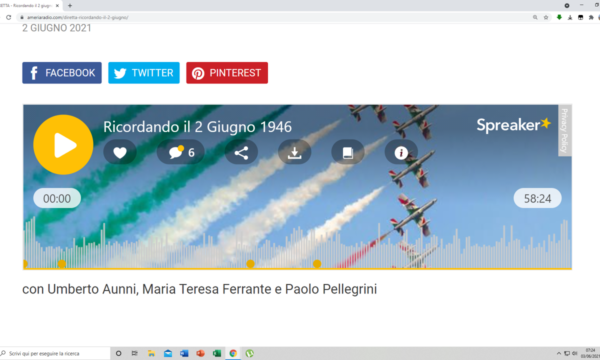Image resolution: width=600 pixels, height=360 pixels.
Task: Open the browser extensions puzzle icon
Action: click(591, 17)
